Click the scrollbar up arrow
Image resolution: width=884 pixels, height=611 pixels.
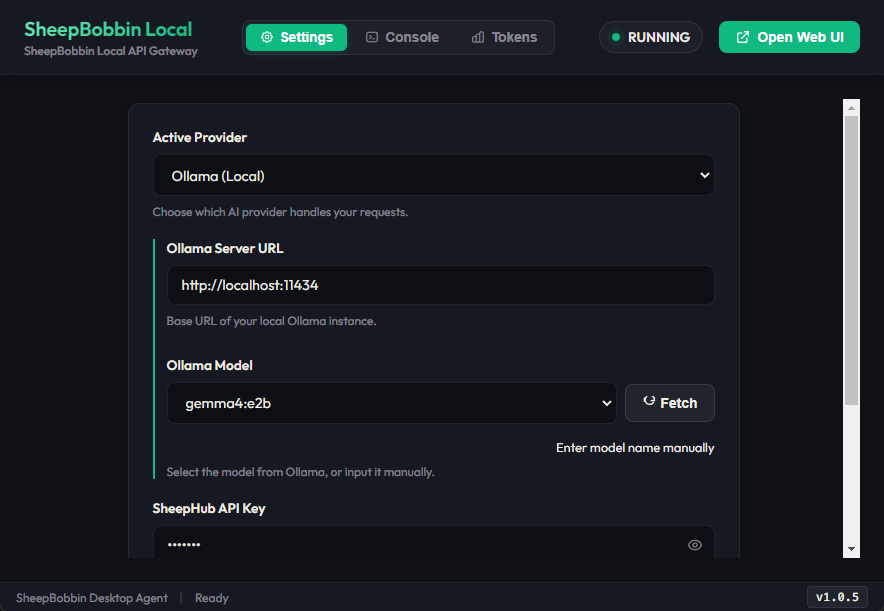(851, 108)
